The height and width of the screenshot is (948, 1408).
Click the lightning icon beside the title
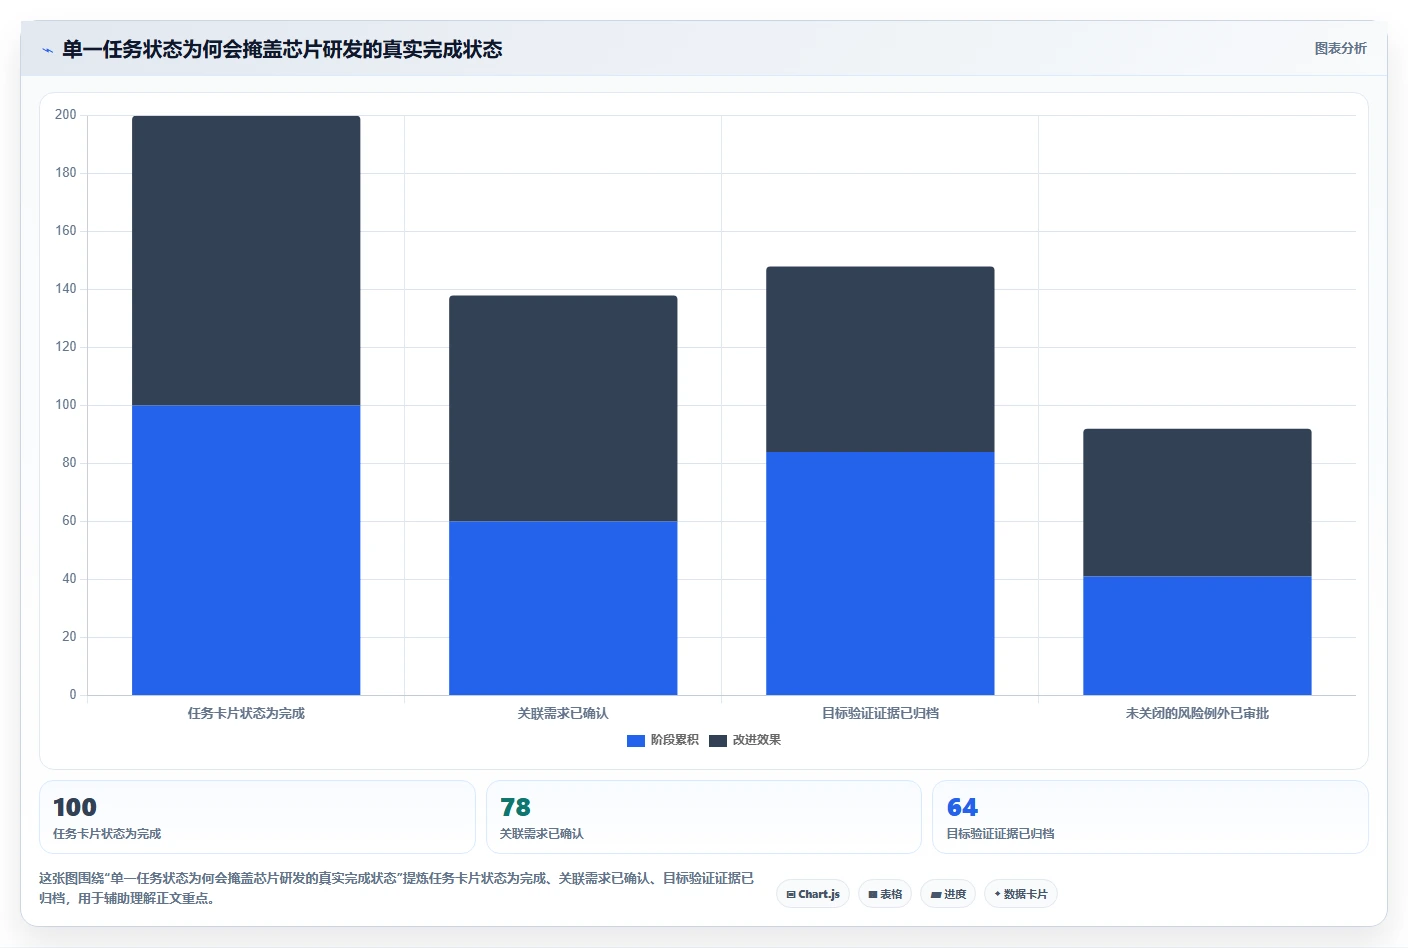[47, 50]
